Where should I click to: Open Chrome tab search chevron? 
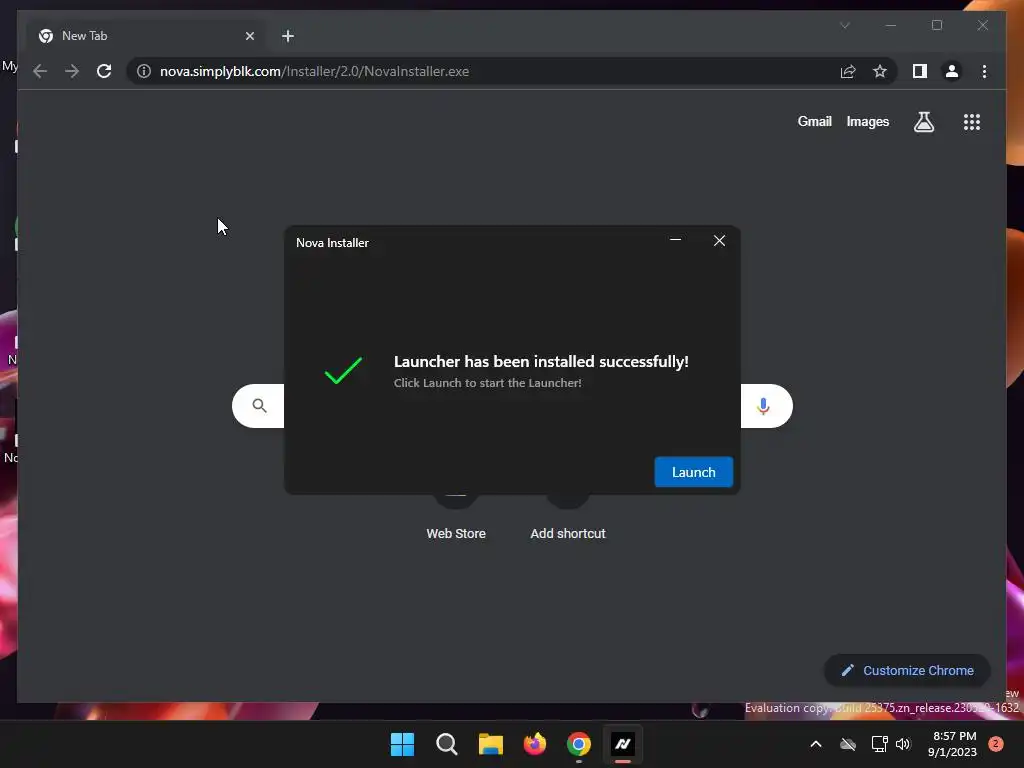click(844, 25)
